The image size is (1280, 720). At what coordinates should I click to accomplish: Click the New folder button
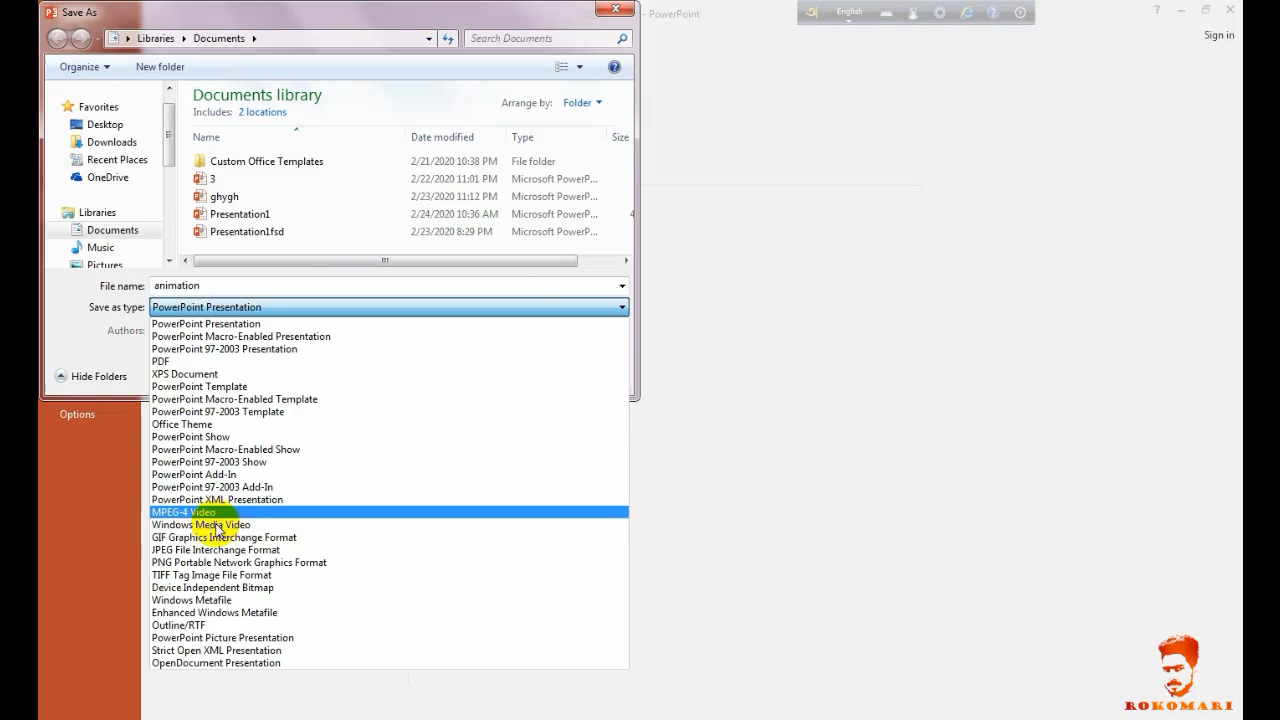[160, 67]
